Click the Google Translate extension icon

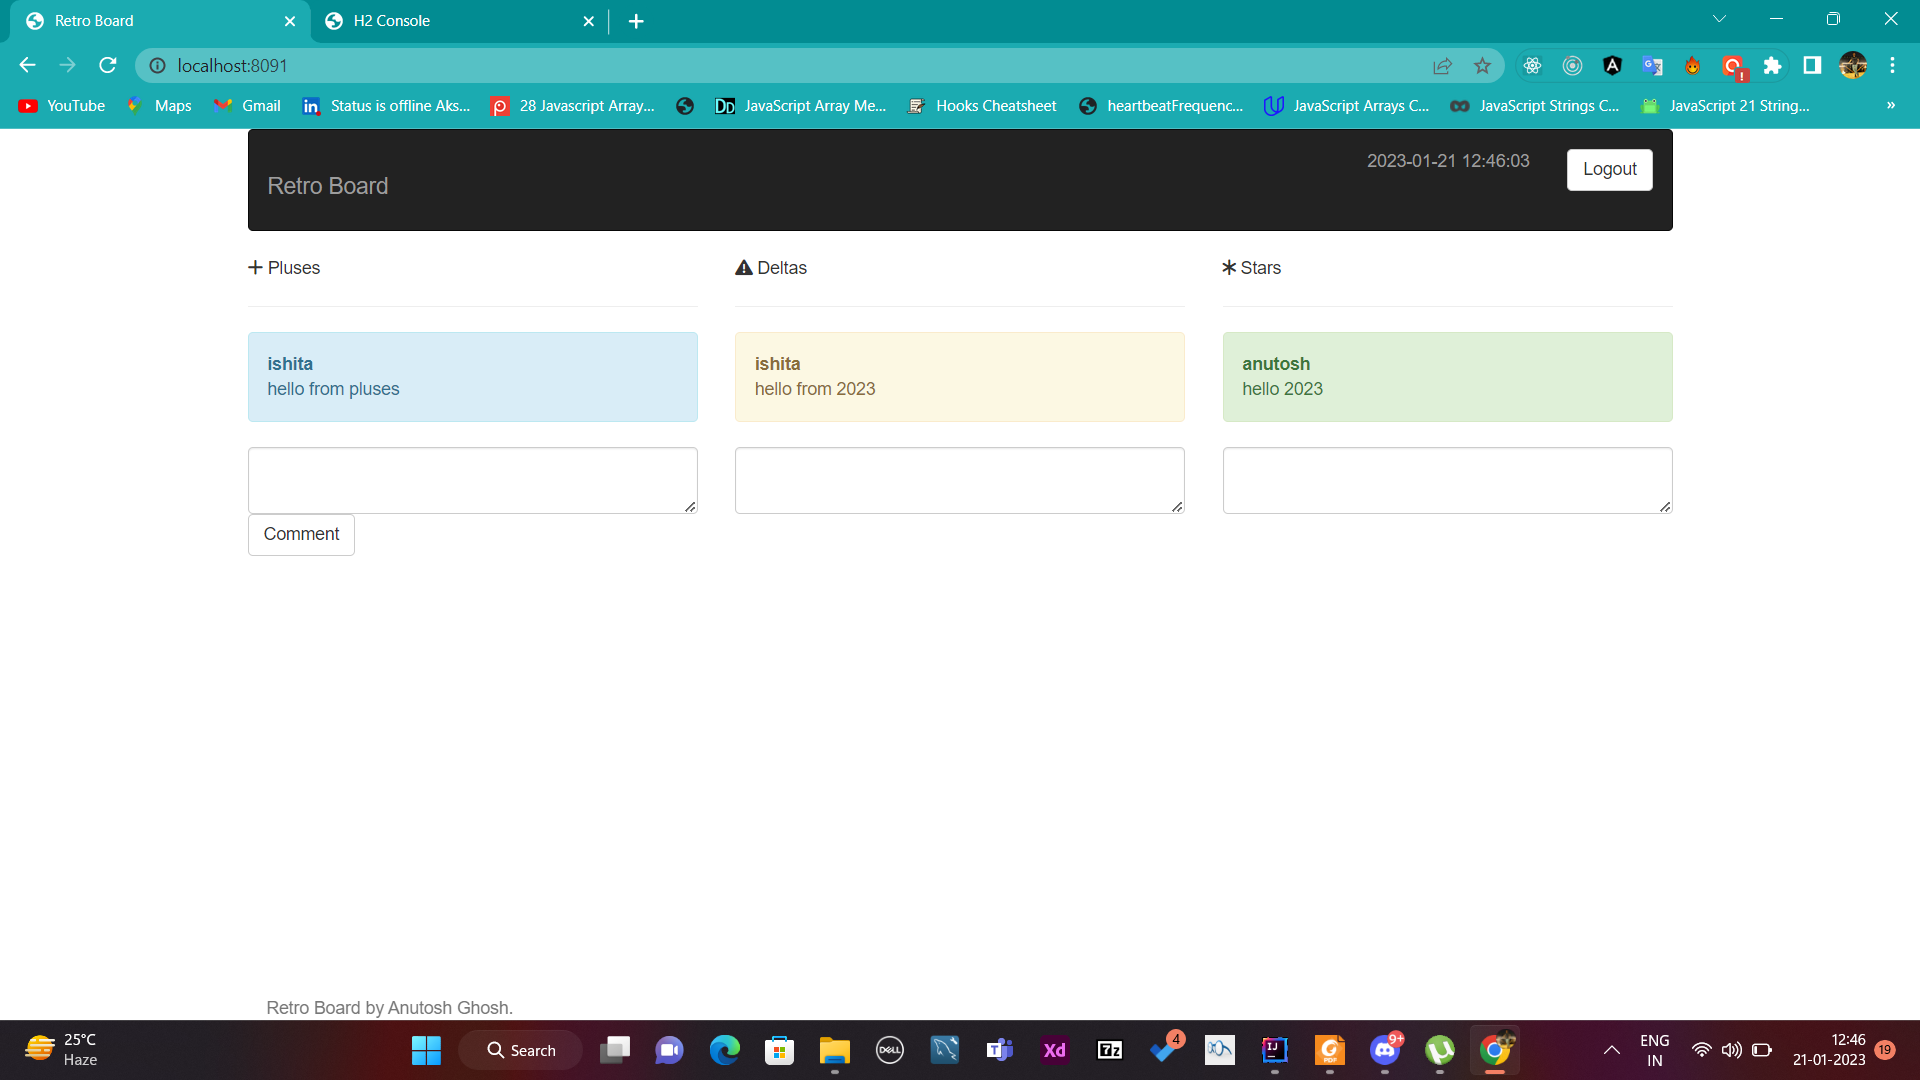(x=1652, y=66)
